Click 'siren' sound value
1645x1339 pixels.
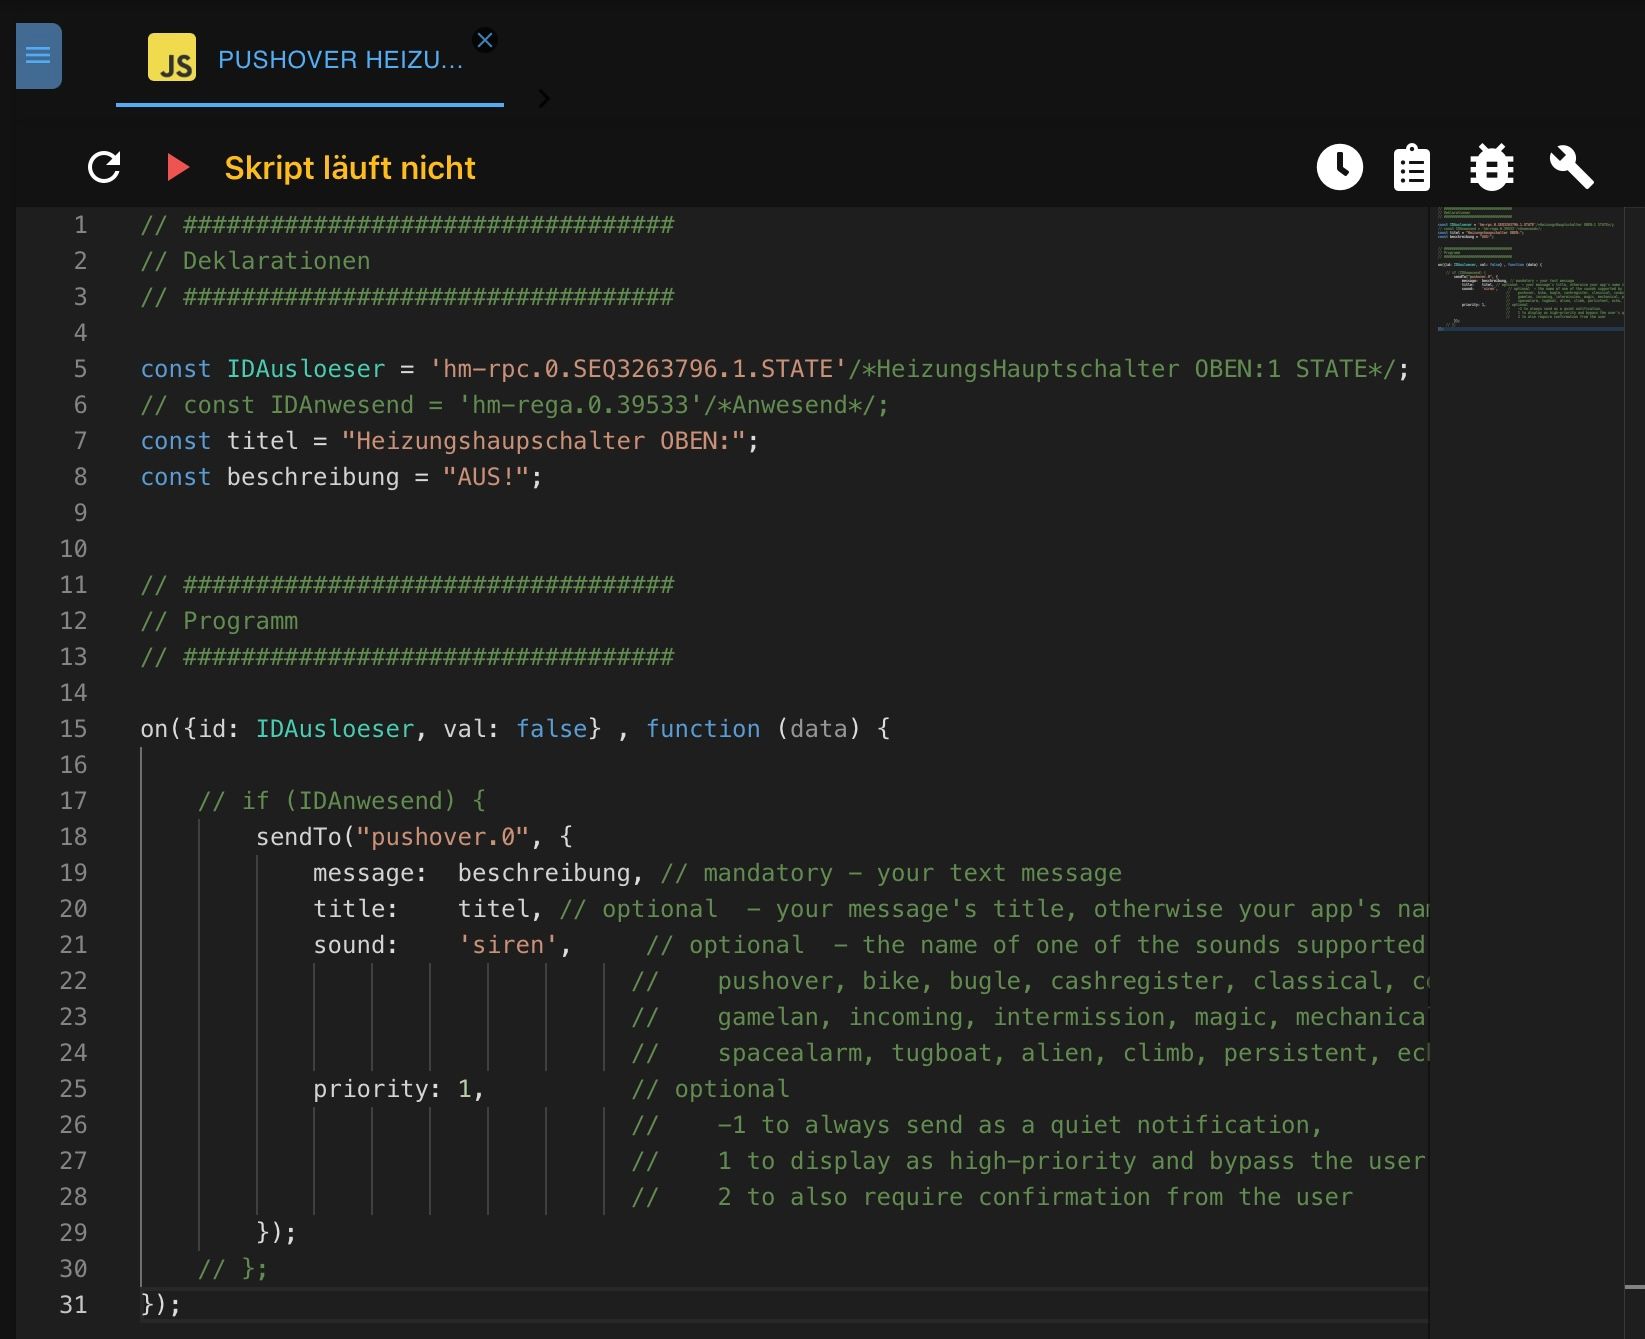click(508, 945)
